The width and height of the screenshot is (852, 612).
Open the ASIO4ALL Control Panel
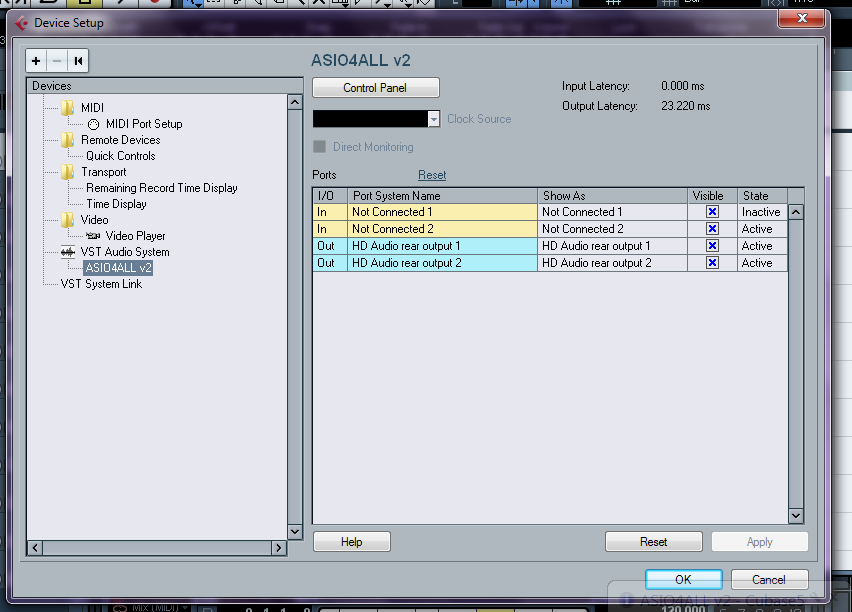[375, 88]
